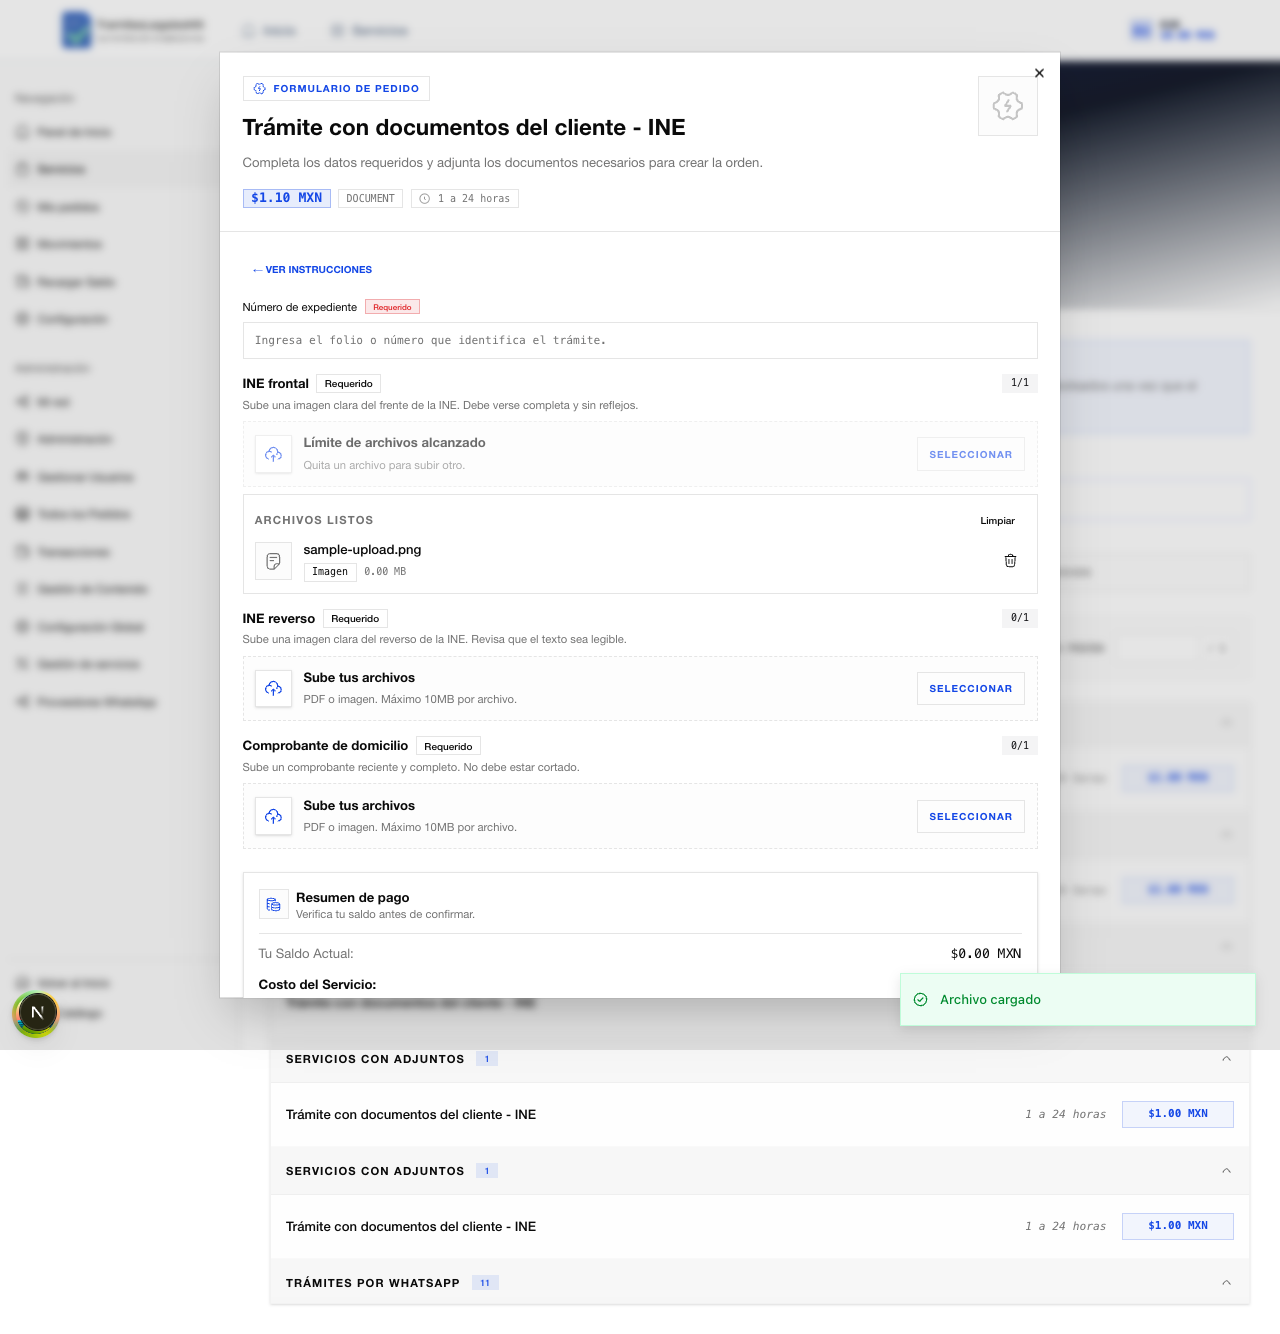Click the clock icon beside 1 a 24 horas

[x=425, y=199]
